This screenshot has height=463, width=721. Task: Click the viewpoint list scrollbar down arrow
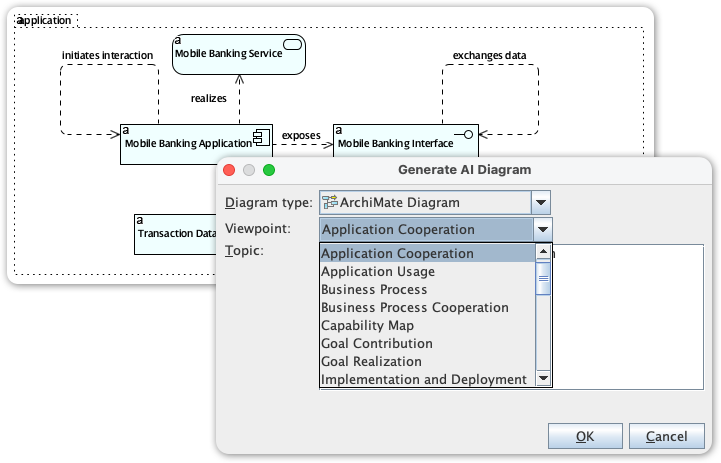[544, 379]
